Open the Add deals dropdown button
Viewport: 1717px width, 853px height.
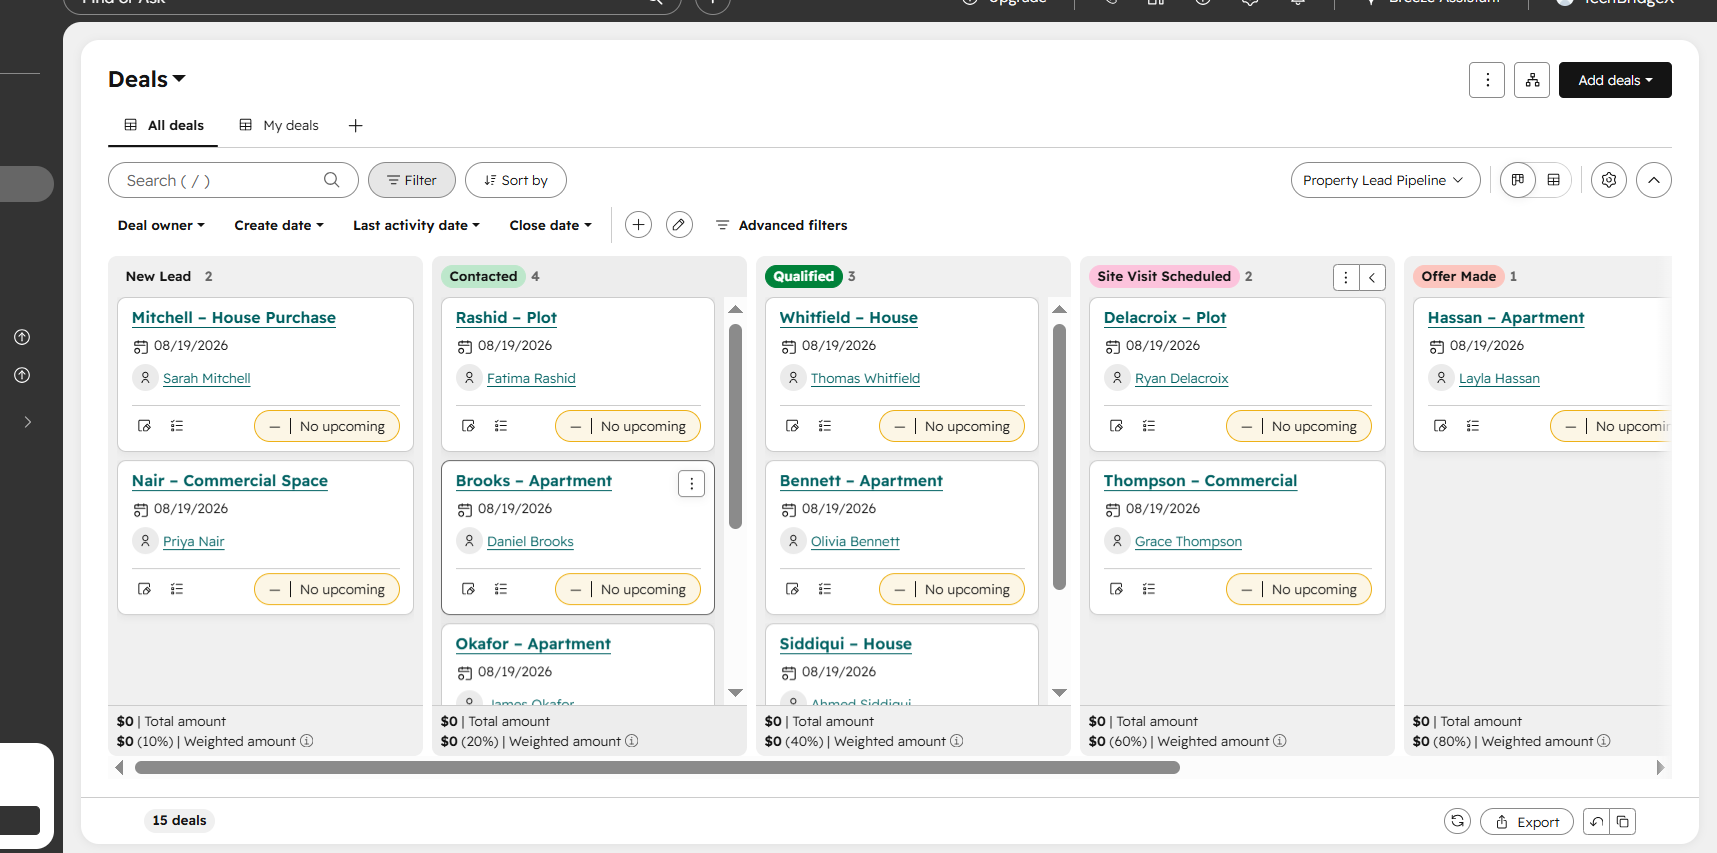point(1615,80)
